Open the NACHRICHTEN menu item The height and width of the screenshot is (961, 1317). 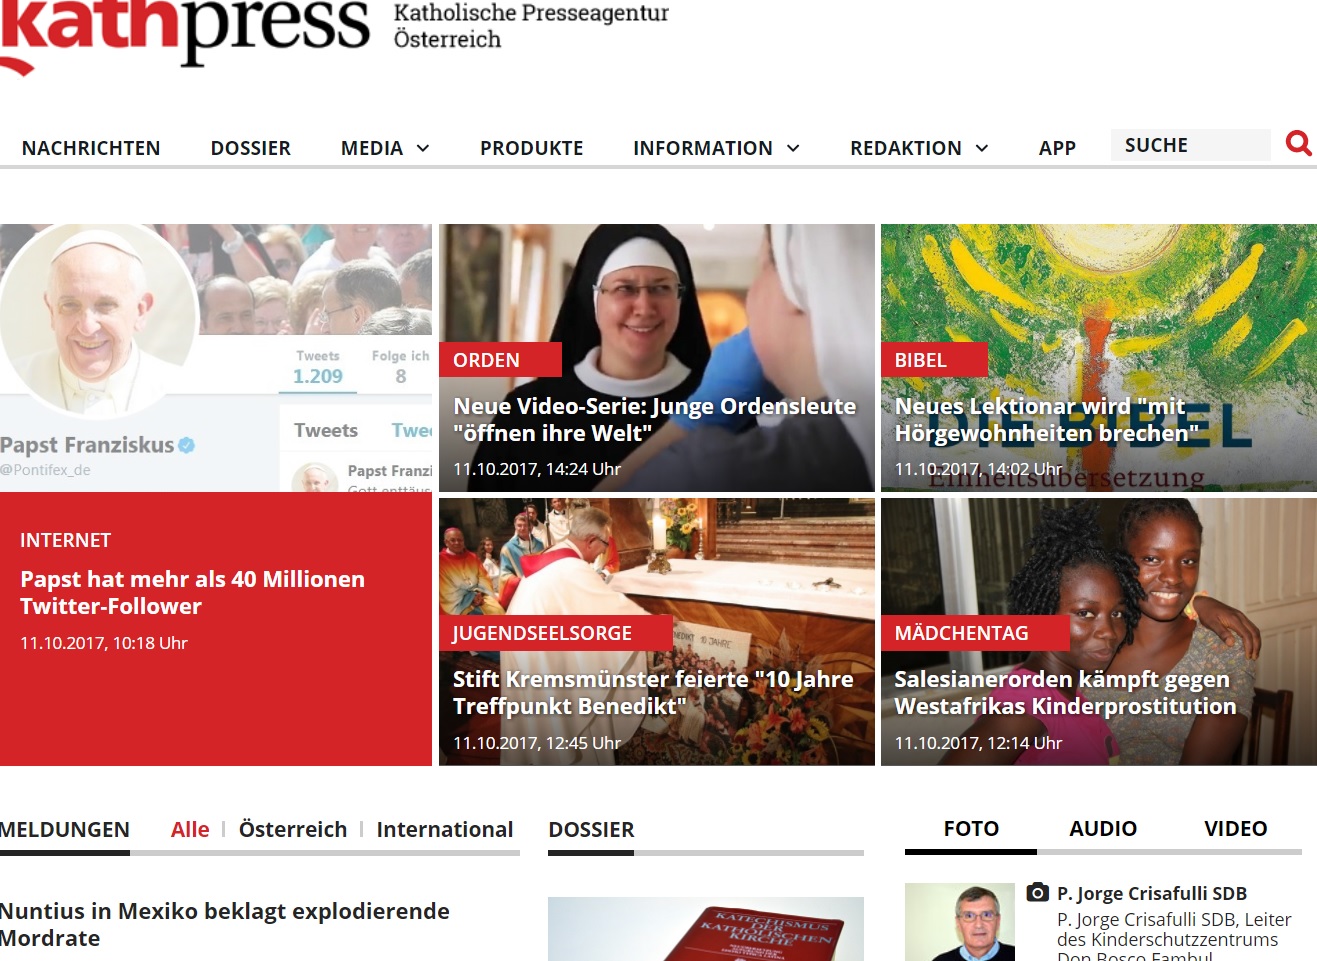(91, 148)
